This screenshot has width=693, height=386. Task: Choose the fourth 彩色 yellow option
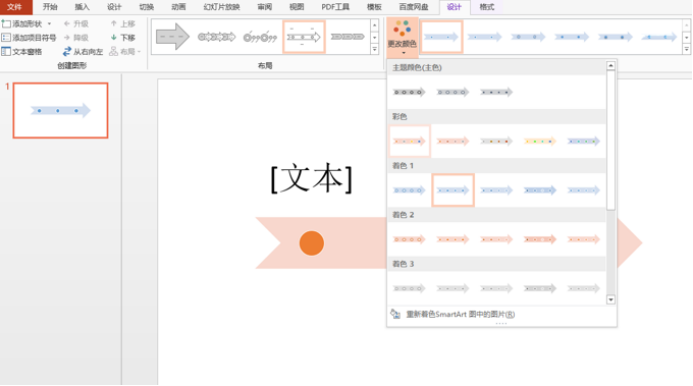pyautogui.click(x=540, y=141)
